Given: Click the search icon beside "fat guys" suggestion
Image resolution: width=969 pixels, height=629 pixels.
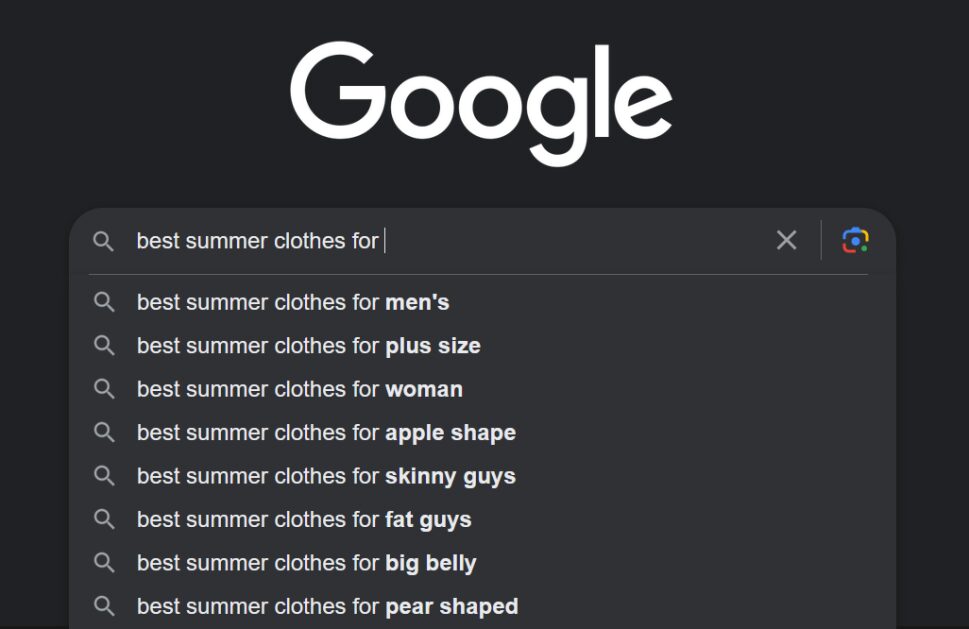Looking at the screenshot, I should [104, 519].
